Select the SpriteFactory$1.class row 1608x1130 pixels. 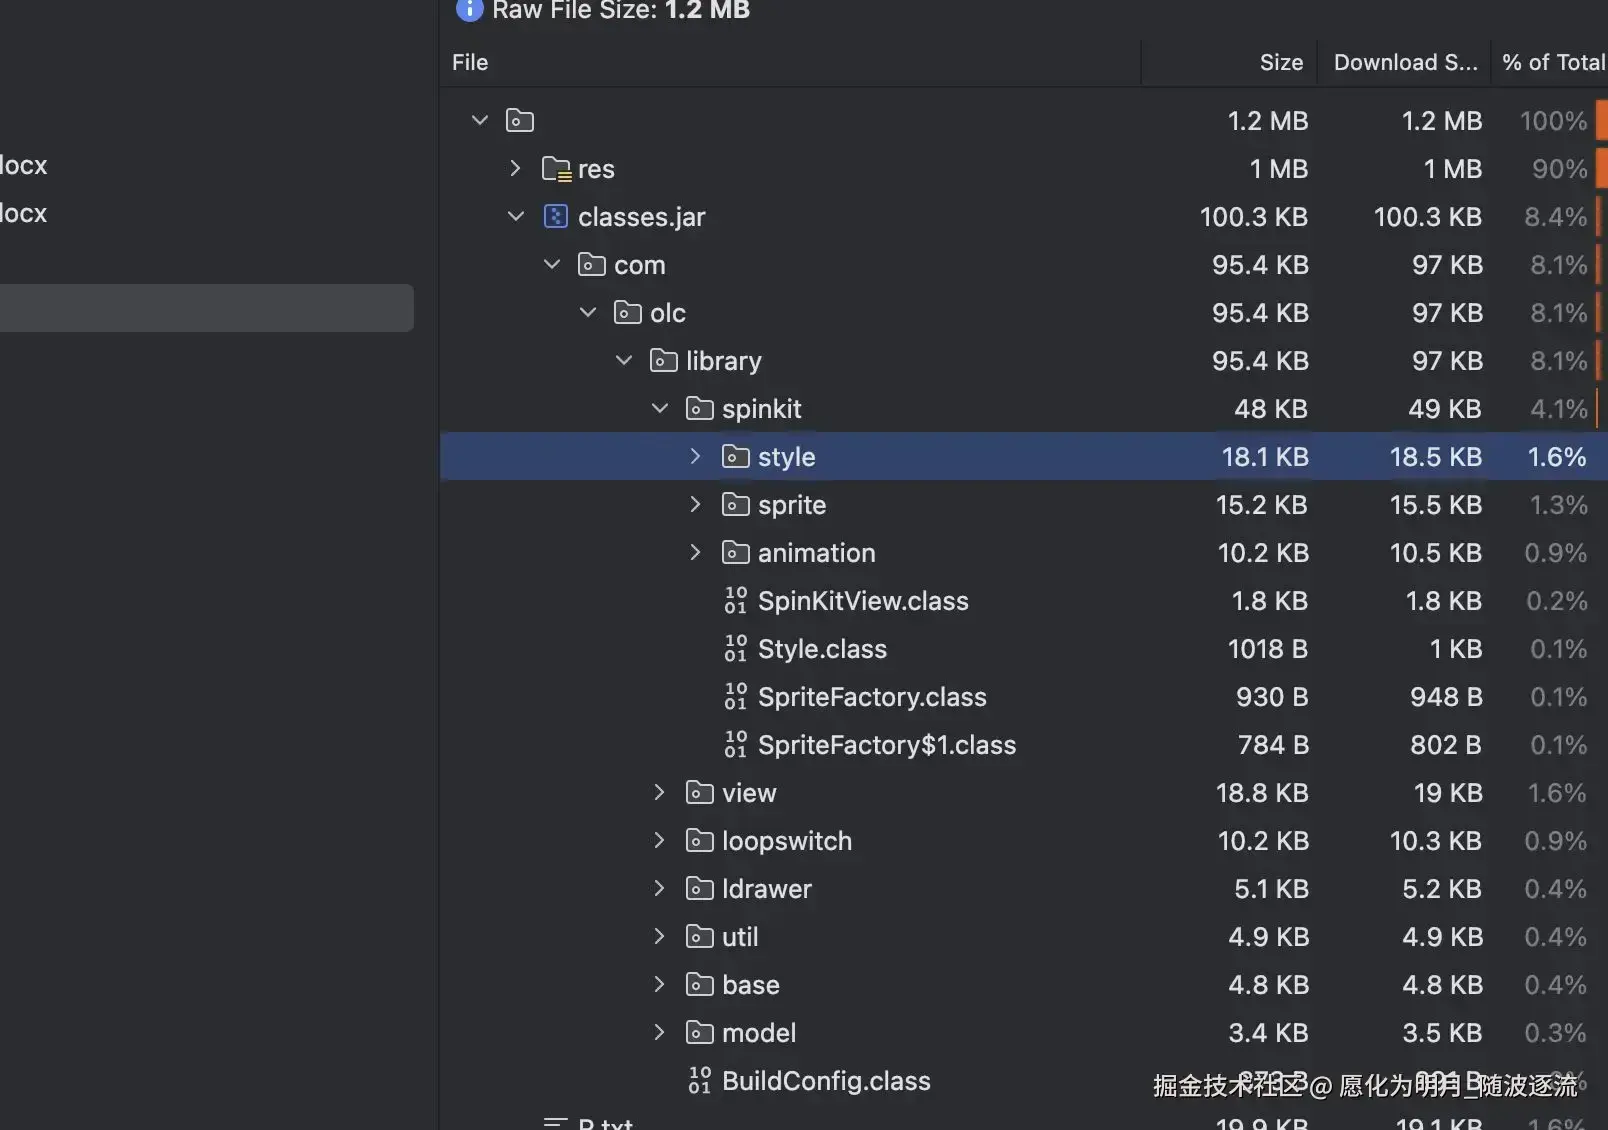click(886, 745)
